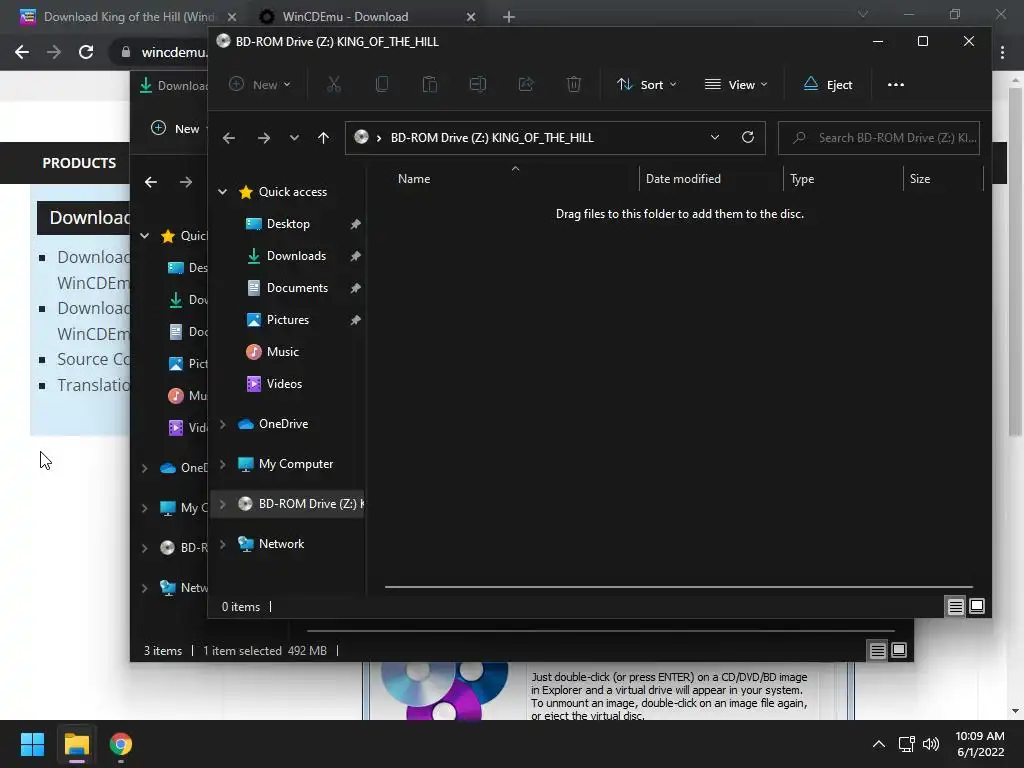This screenshot has width=1024, height=768.
Task: Click File Explorer on the taskbar
Action: tap(76, 744)
